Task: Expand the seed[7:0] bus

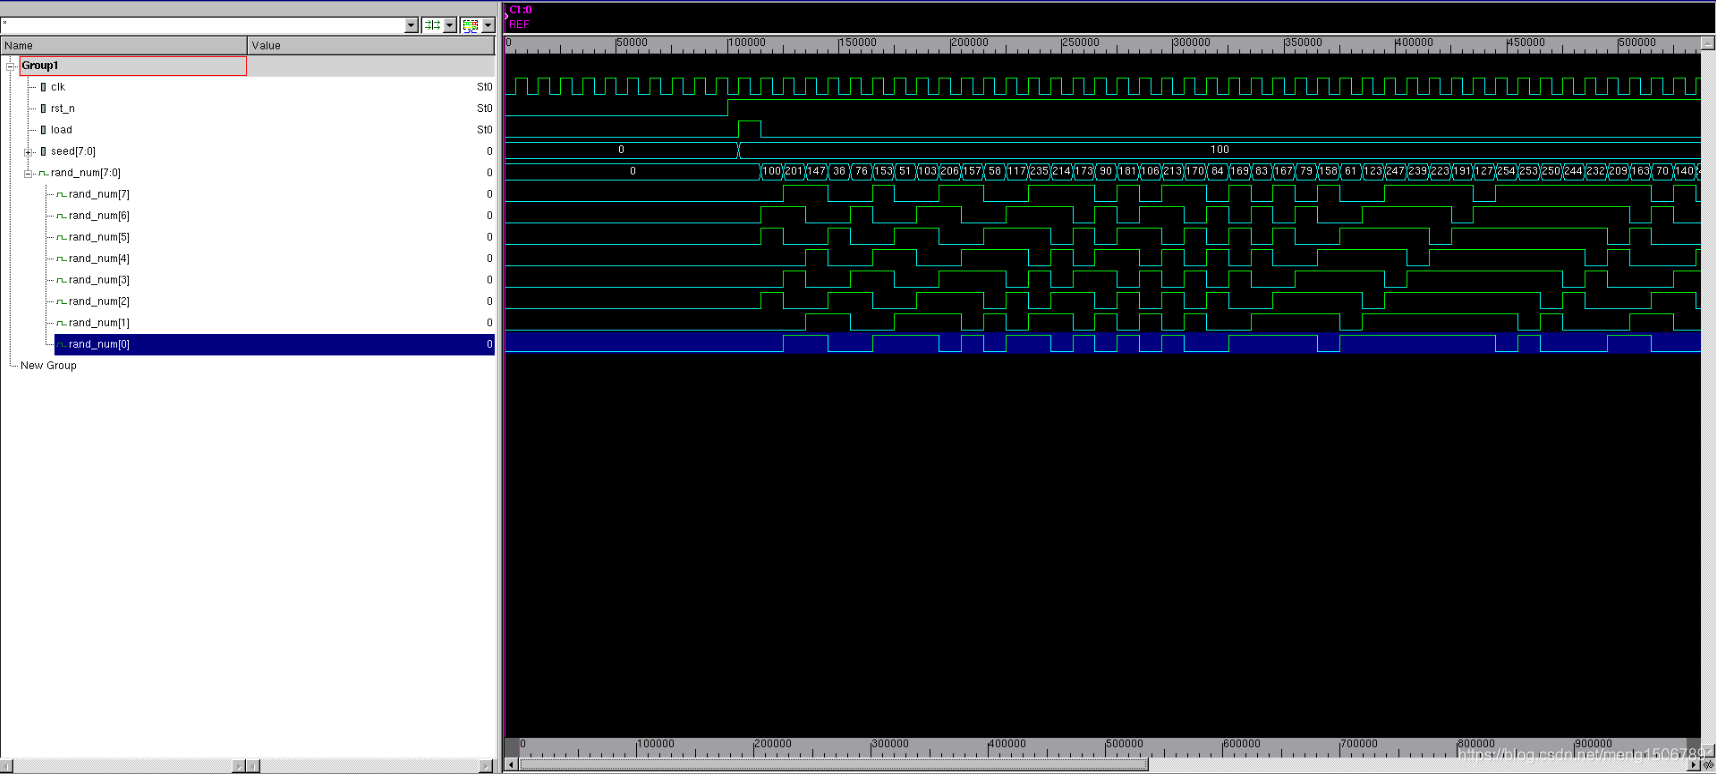Action: 28,152
